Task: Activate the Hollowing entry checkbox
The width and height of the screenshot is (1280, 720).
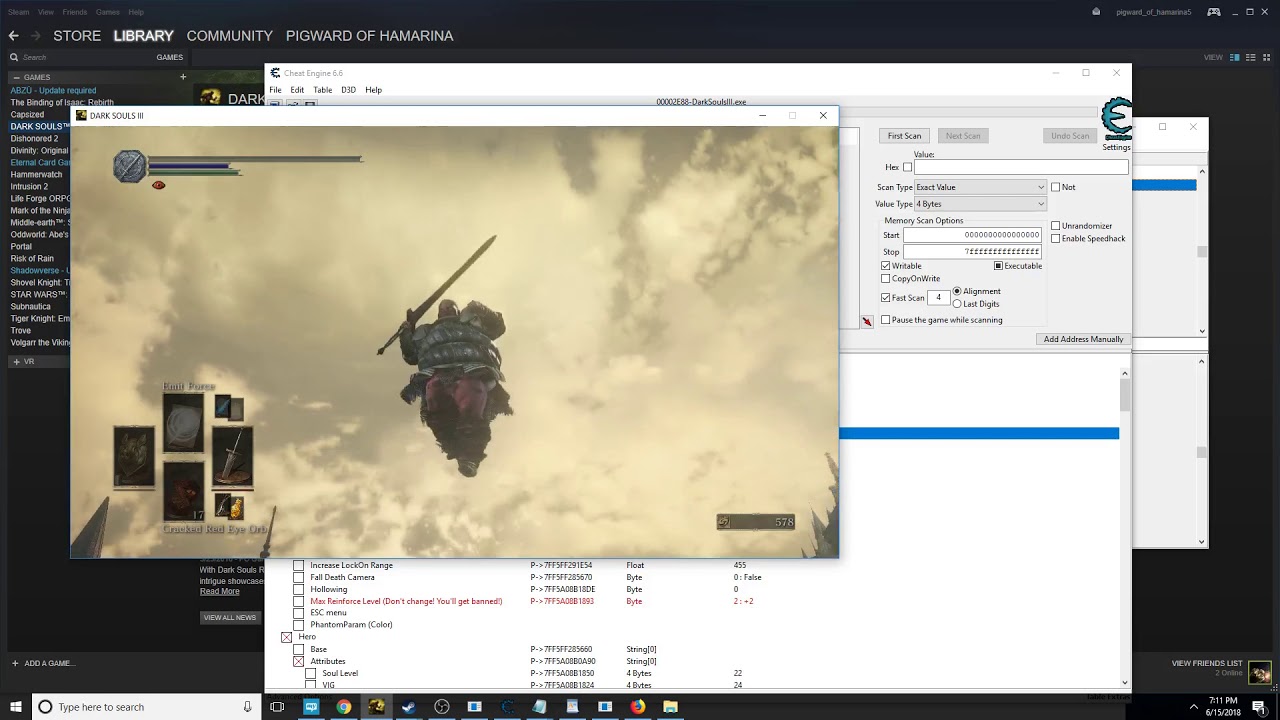Action: pyautogui.click(x=298, y=589)
